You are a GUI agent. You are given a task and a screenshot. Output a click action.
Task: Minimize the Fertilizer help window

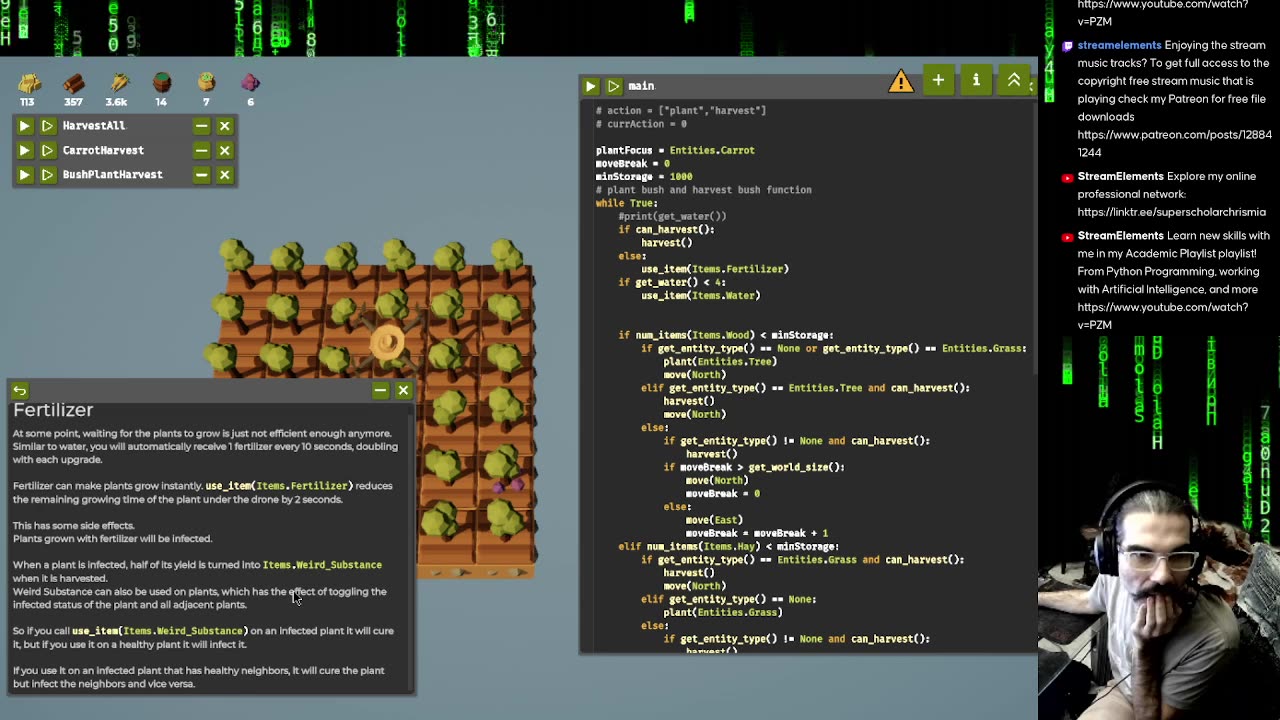coord(380,390)
